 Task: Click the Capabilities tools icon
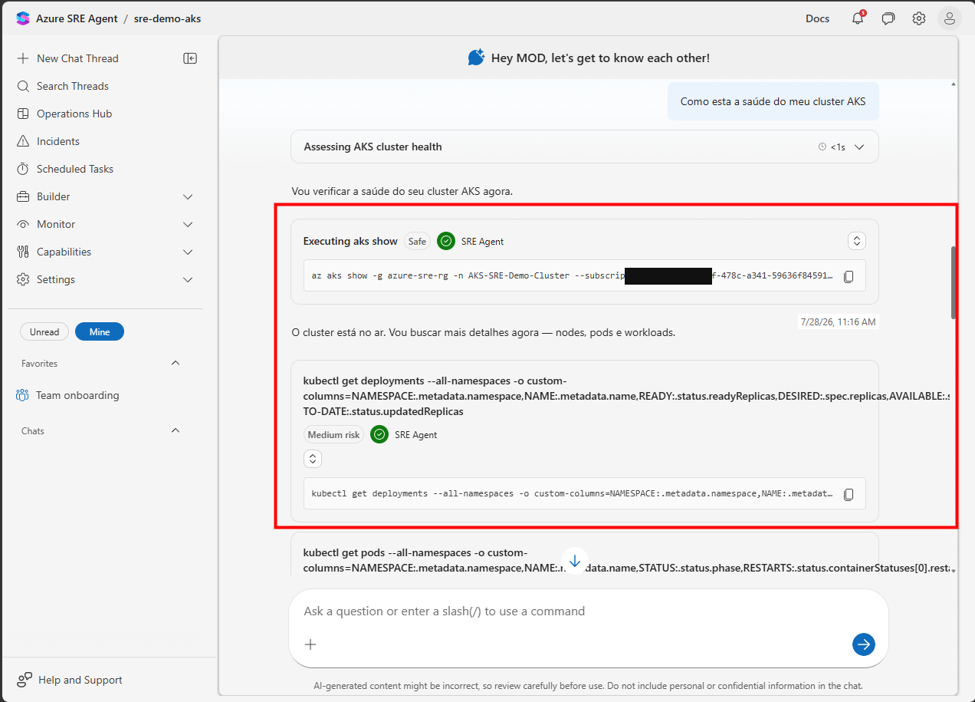(x=23, y=252)
